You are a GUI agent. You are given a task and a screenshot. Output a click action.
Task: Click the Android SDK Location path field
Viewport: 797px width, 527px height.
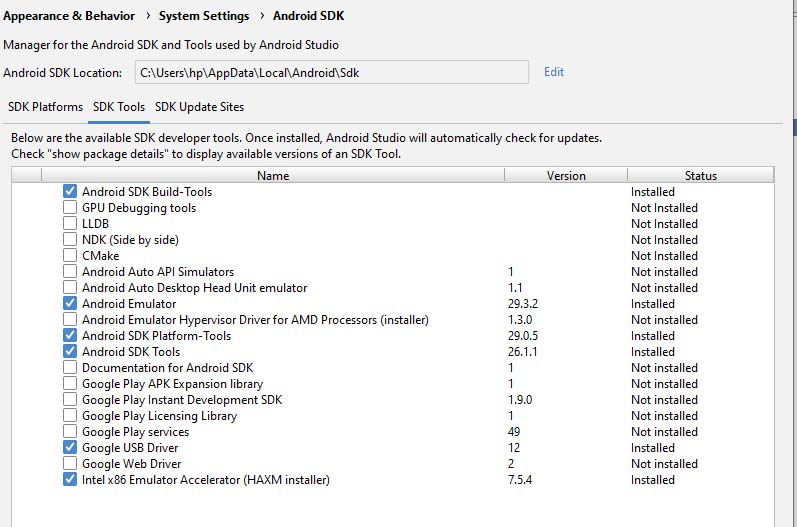[331, 72]
